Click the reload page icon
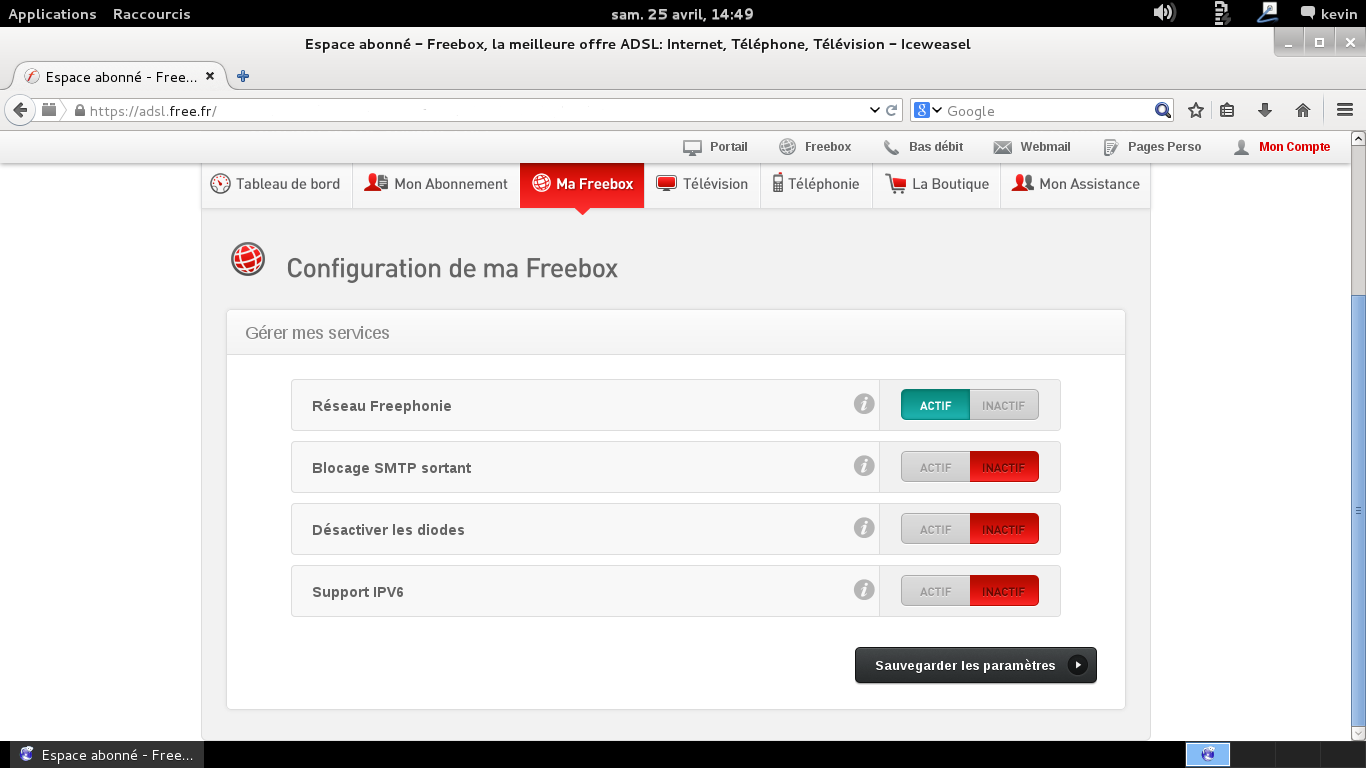Screen dimensions: 1366x768 [x=891, y=110]
